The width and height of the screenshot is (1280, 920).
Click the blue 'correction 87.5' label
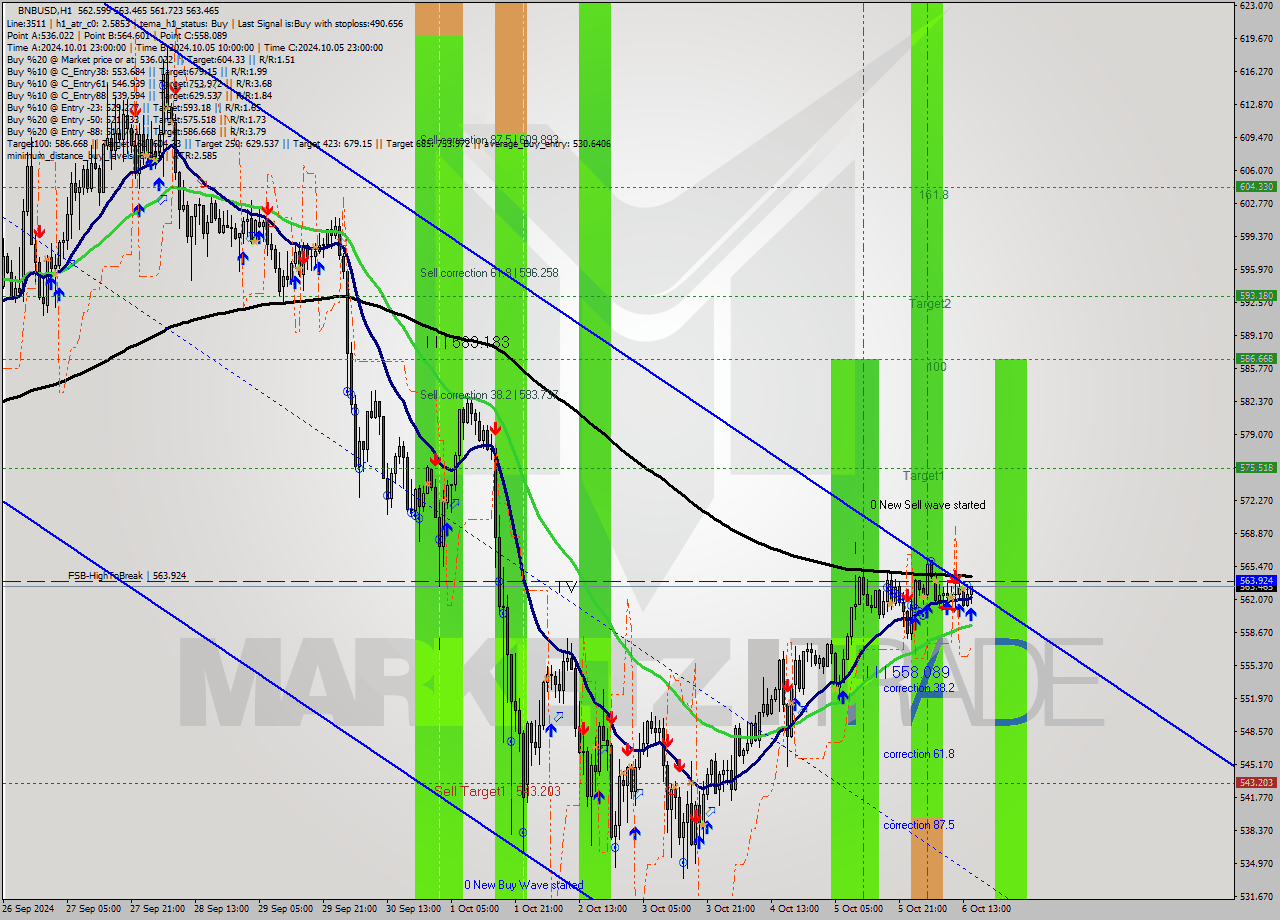(x=919, y=825)
